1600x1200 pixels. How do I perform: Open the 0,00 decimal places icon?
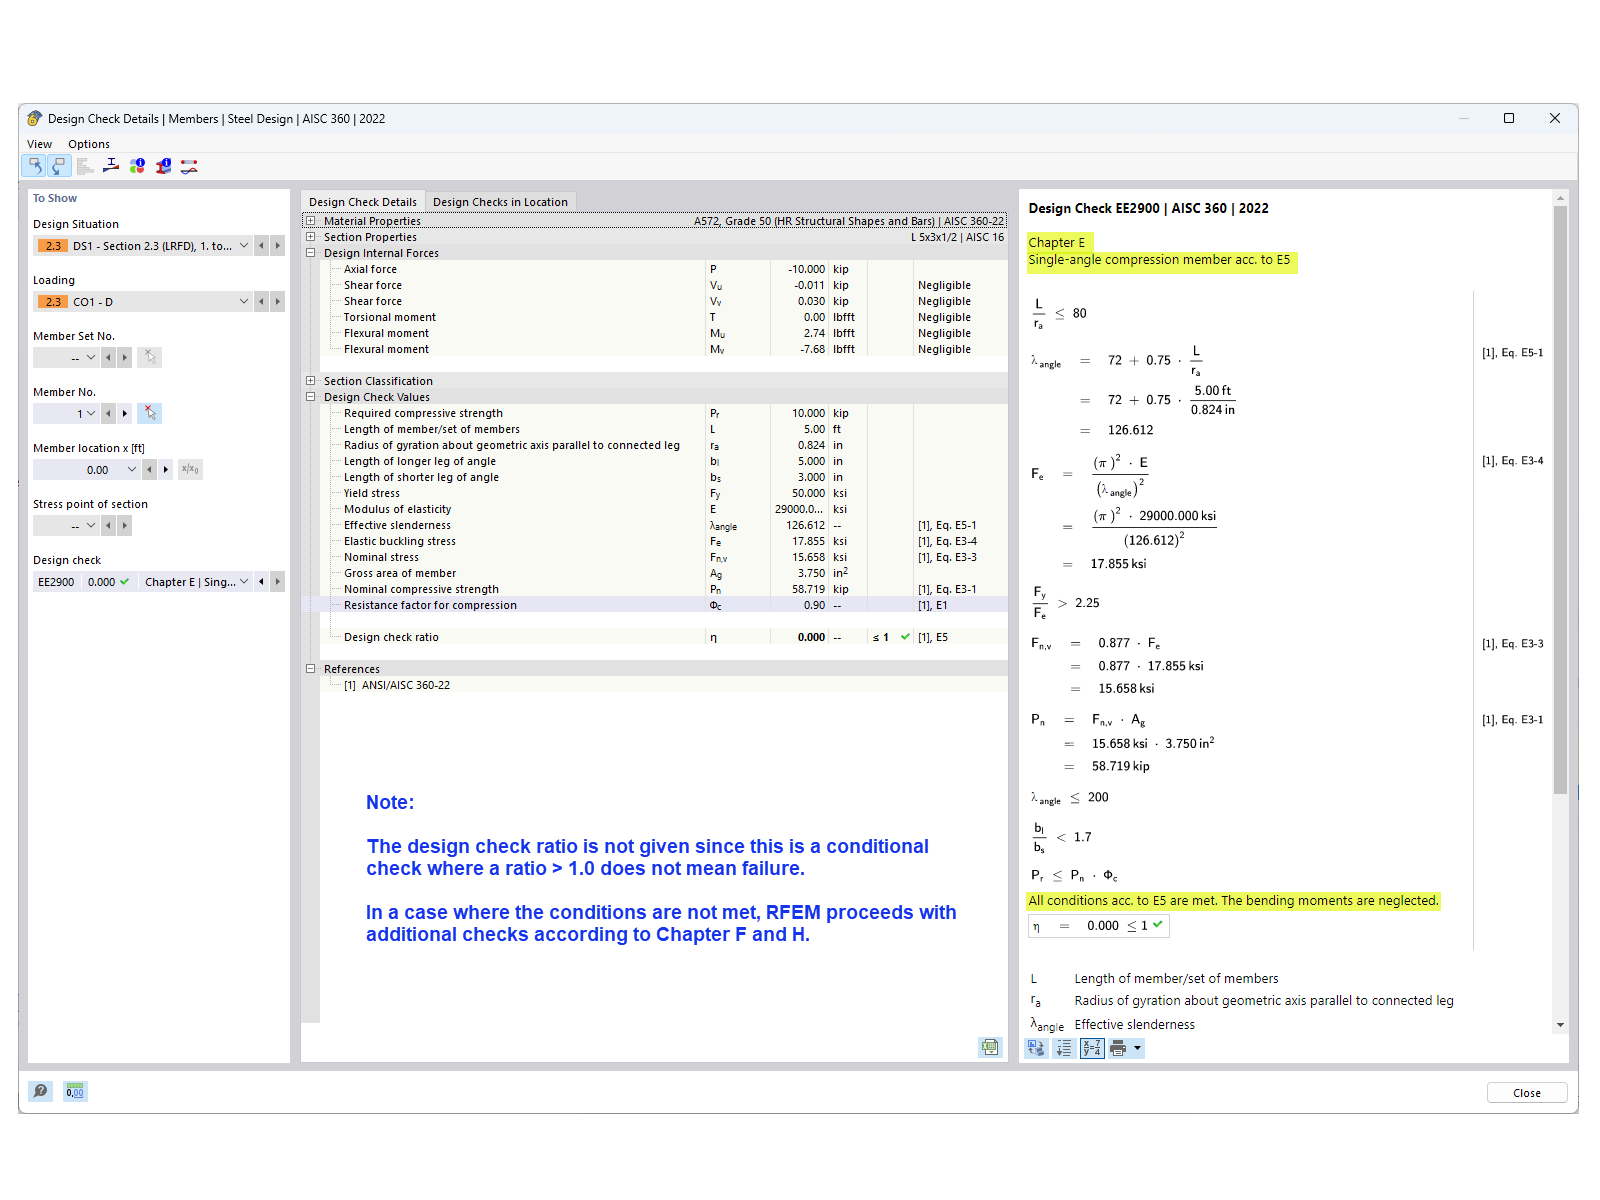(75, 1091)
